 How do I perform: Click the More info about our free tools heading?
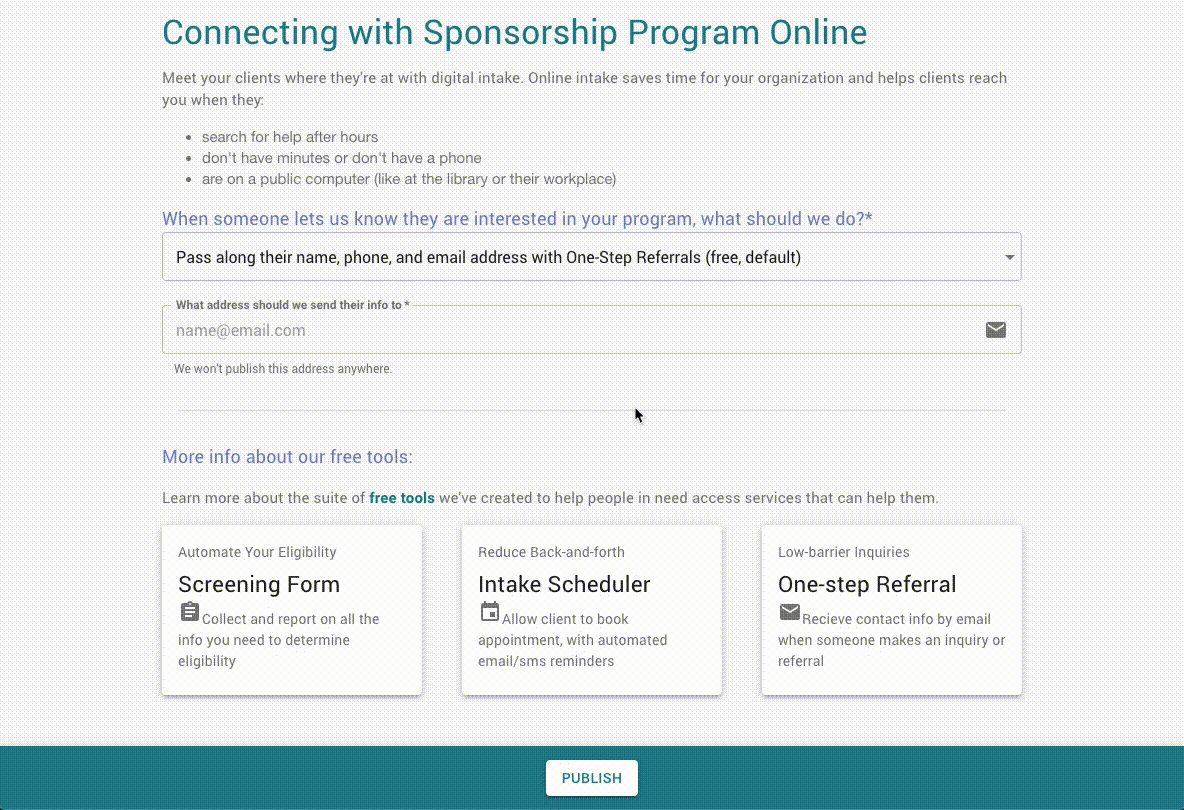pyautogui.click(x=287, y=457)
